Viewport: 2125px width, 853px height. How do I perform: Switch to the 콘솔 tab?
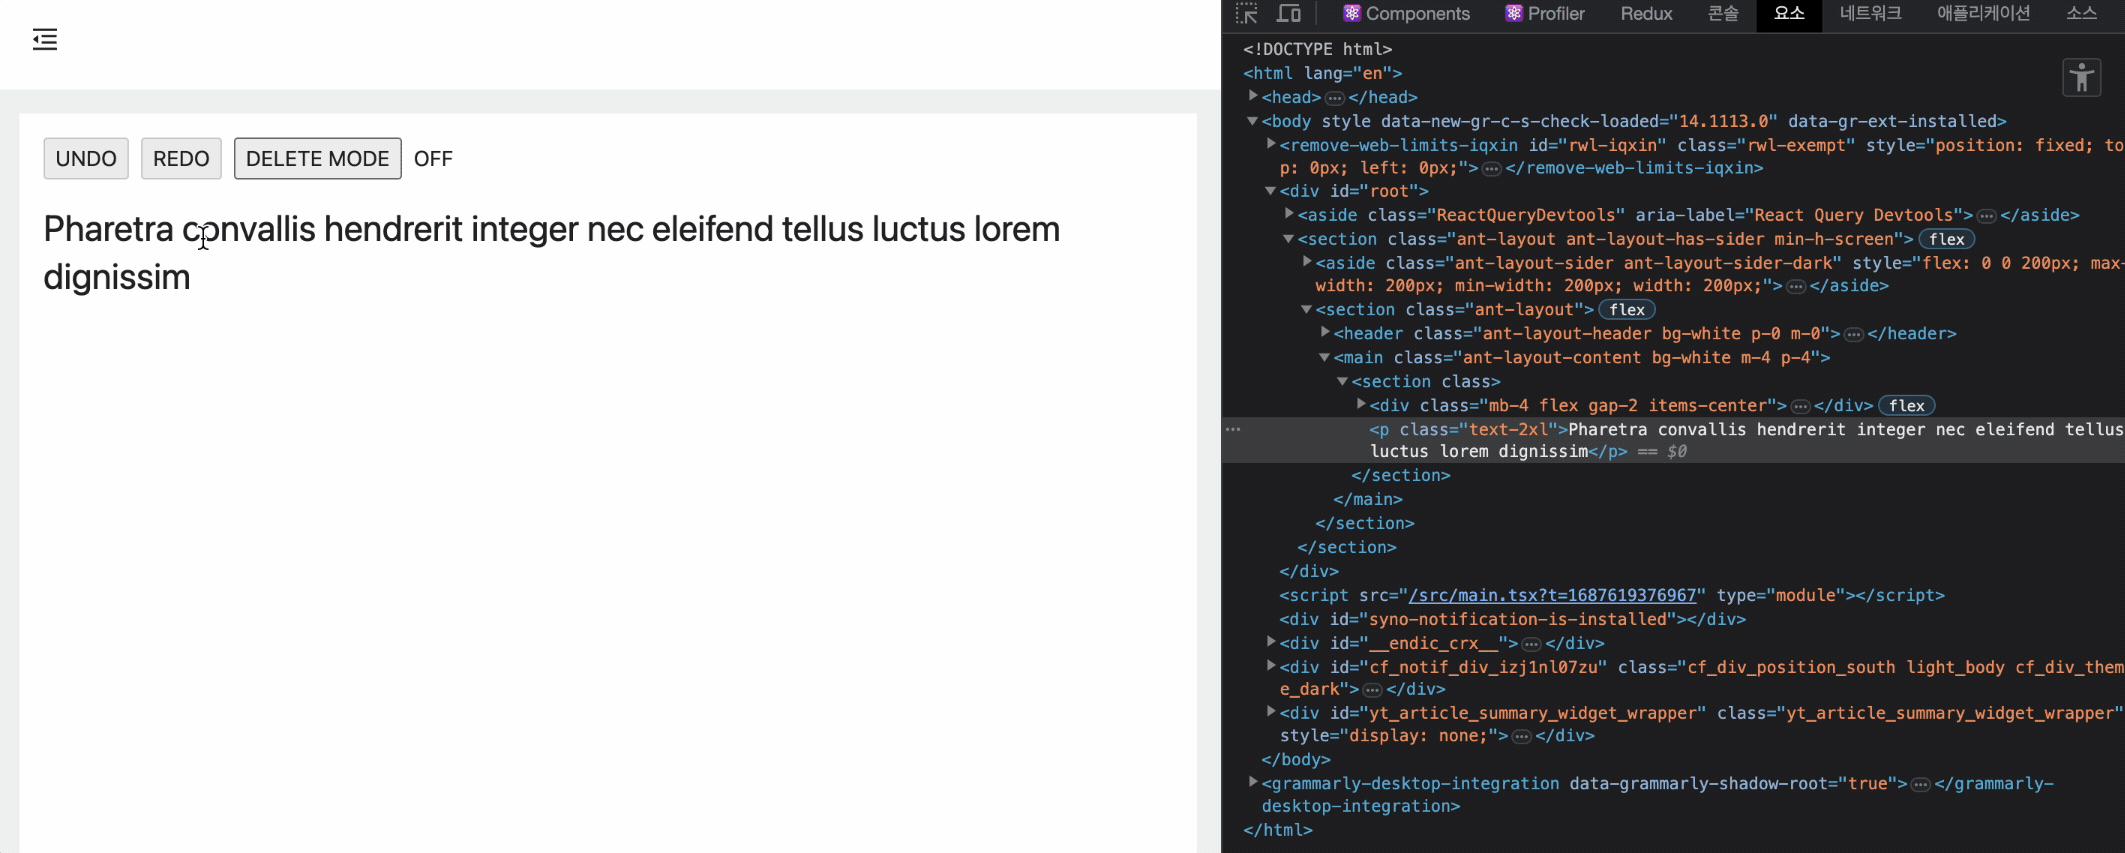point(1723,14)
